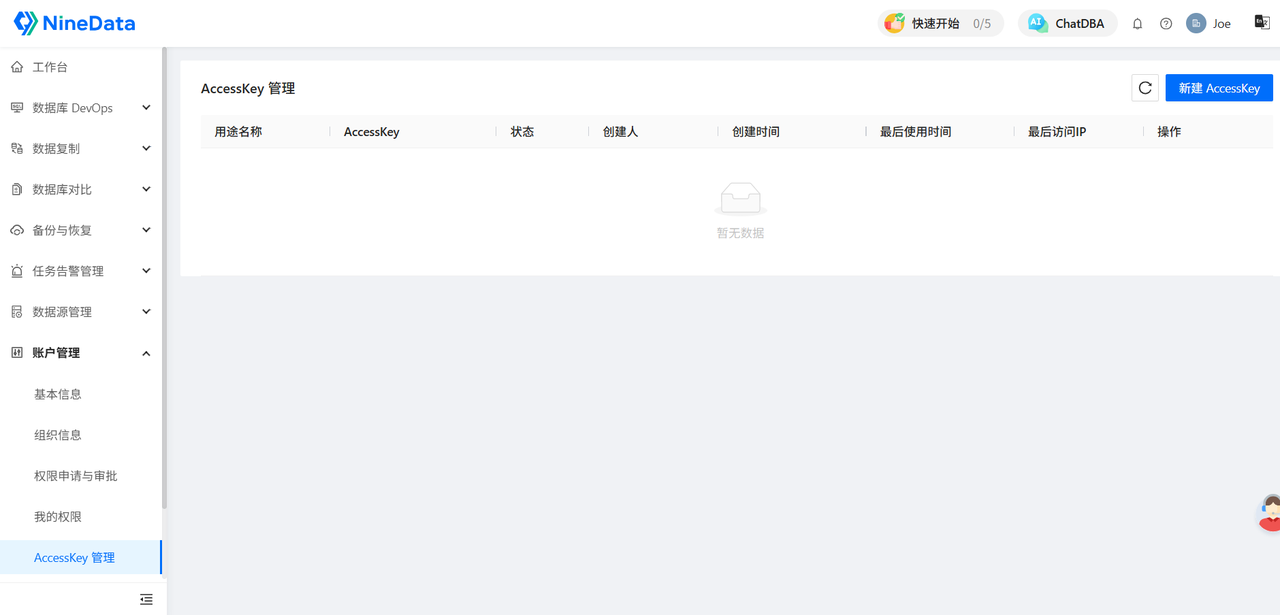Image resolution: width=1280 pixels, height=615 pixels.
Task: Collapse 账户管理 menu
Action: tap(81, 353)
